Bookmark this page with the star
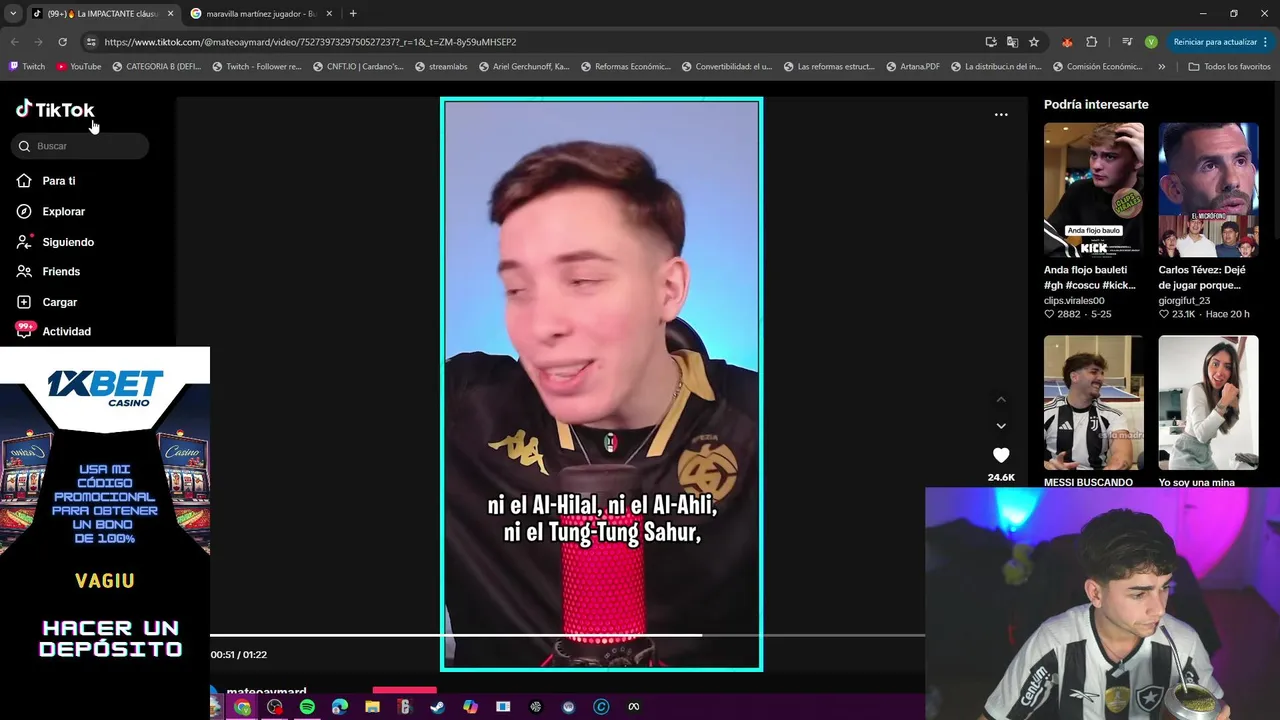 [x=1034, y=42]
